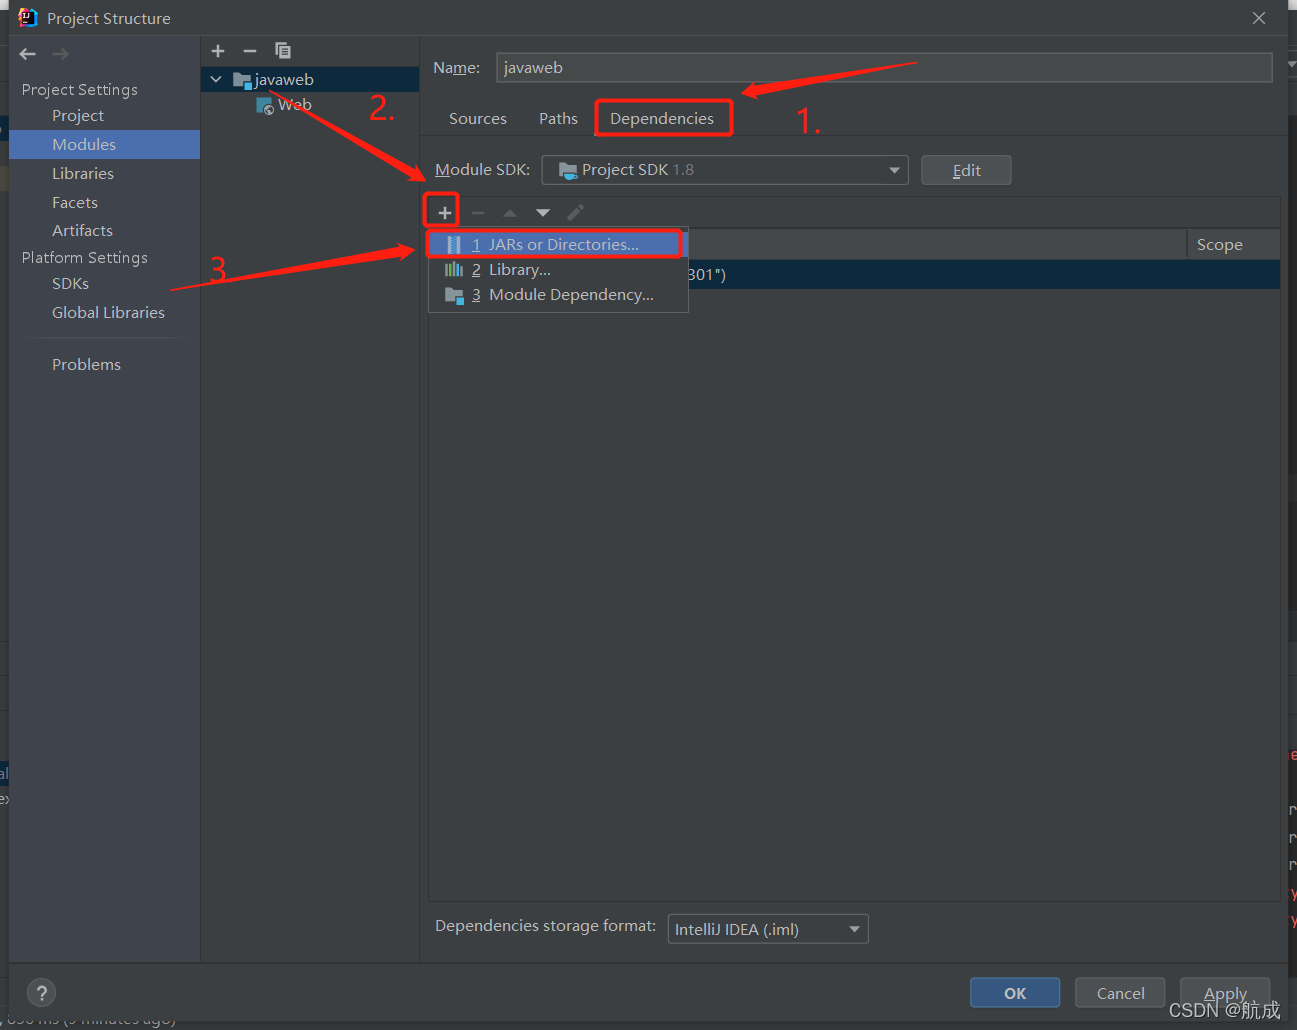This screenshot has width=1297, height=1030.
Task: Switch to the Sources tab
Action: (x=478, y=118)
